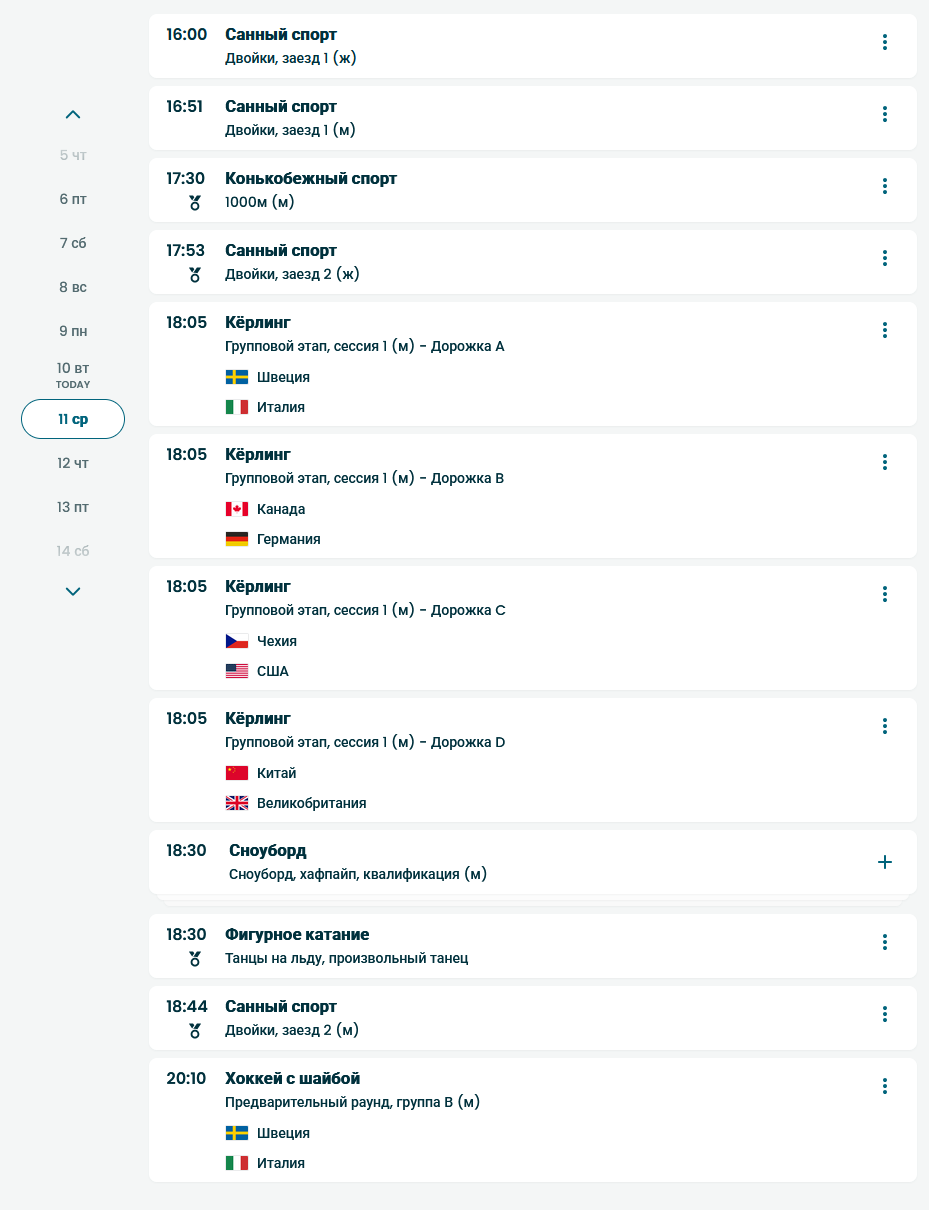929x1210 pixels.
Task: Click the Китай flag in Дорожка D match
Action: [237, 773]
